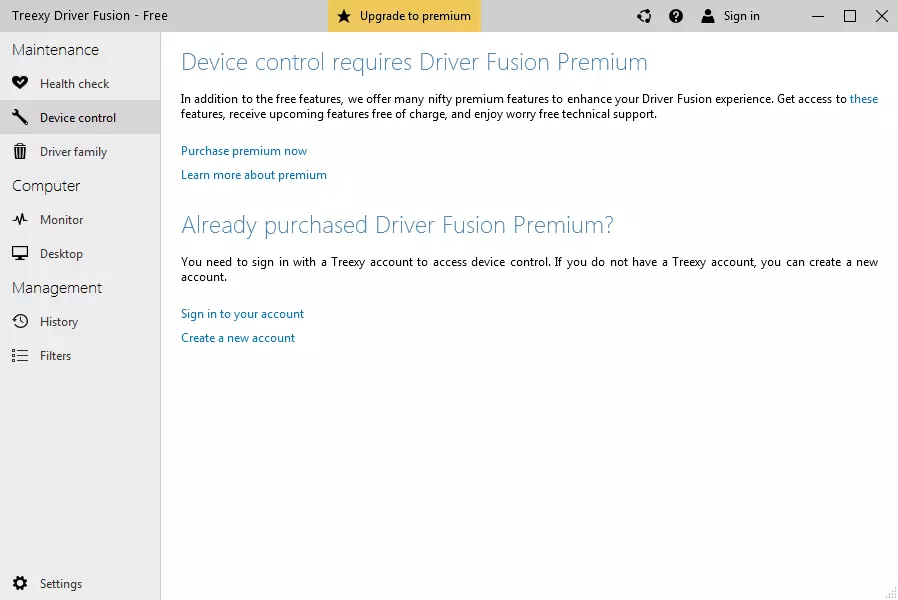Open Settings in the sidebar

[80, 583]
